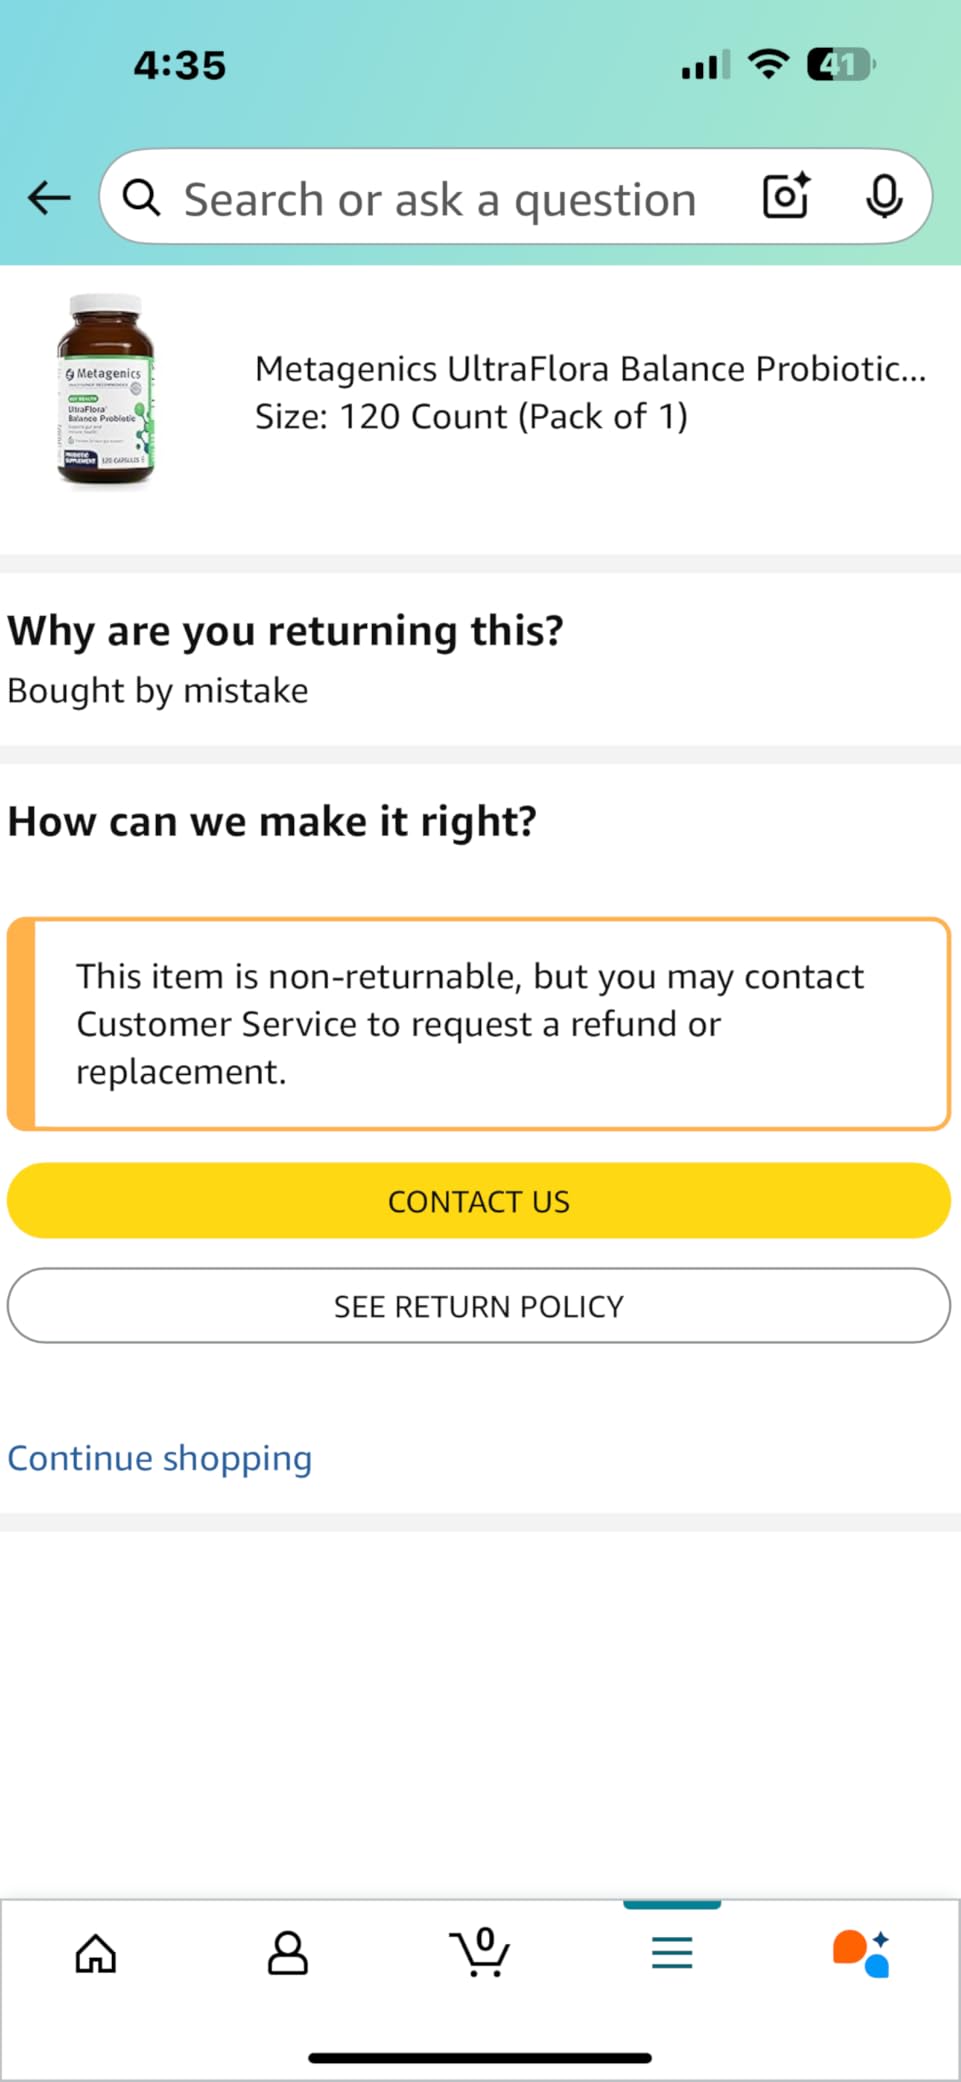Go to the Home tab
961x2082 pixels.
[x=96, y=1952]
